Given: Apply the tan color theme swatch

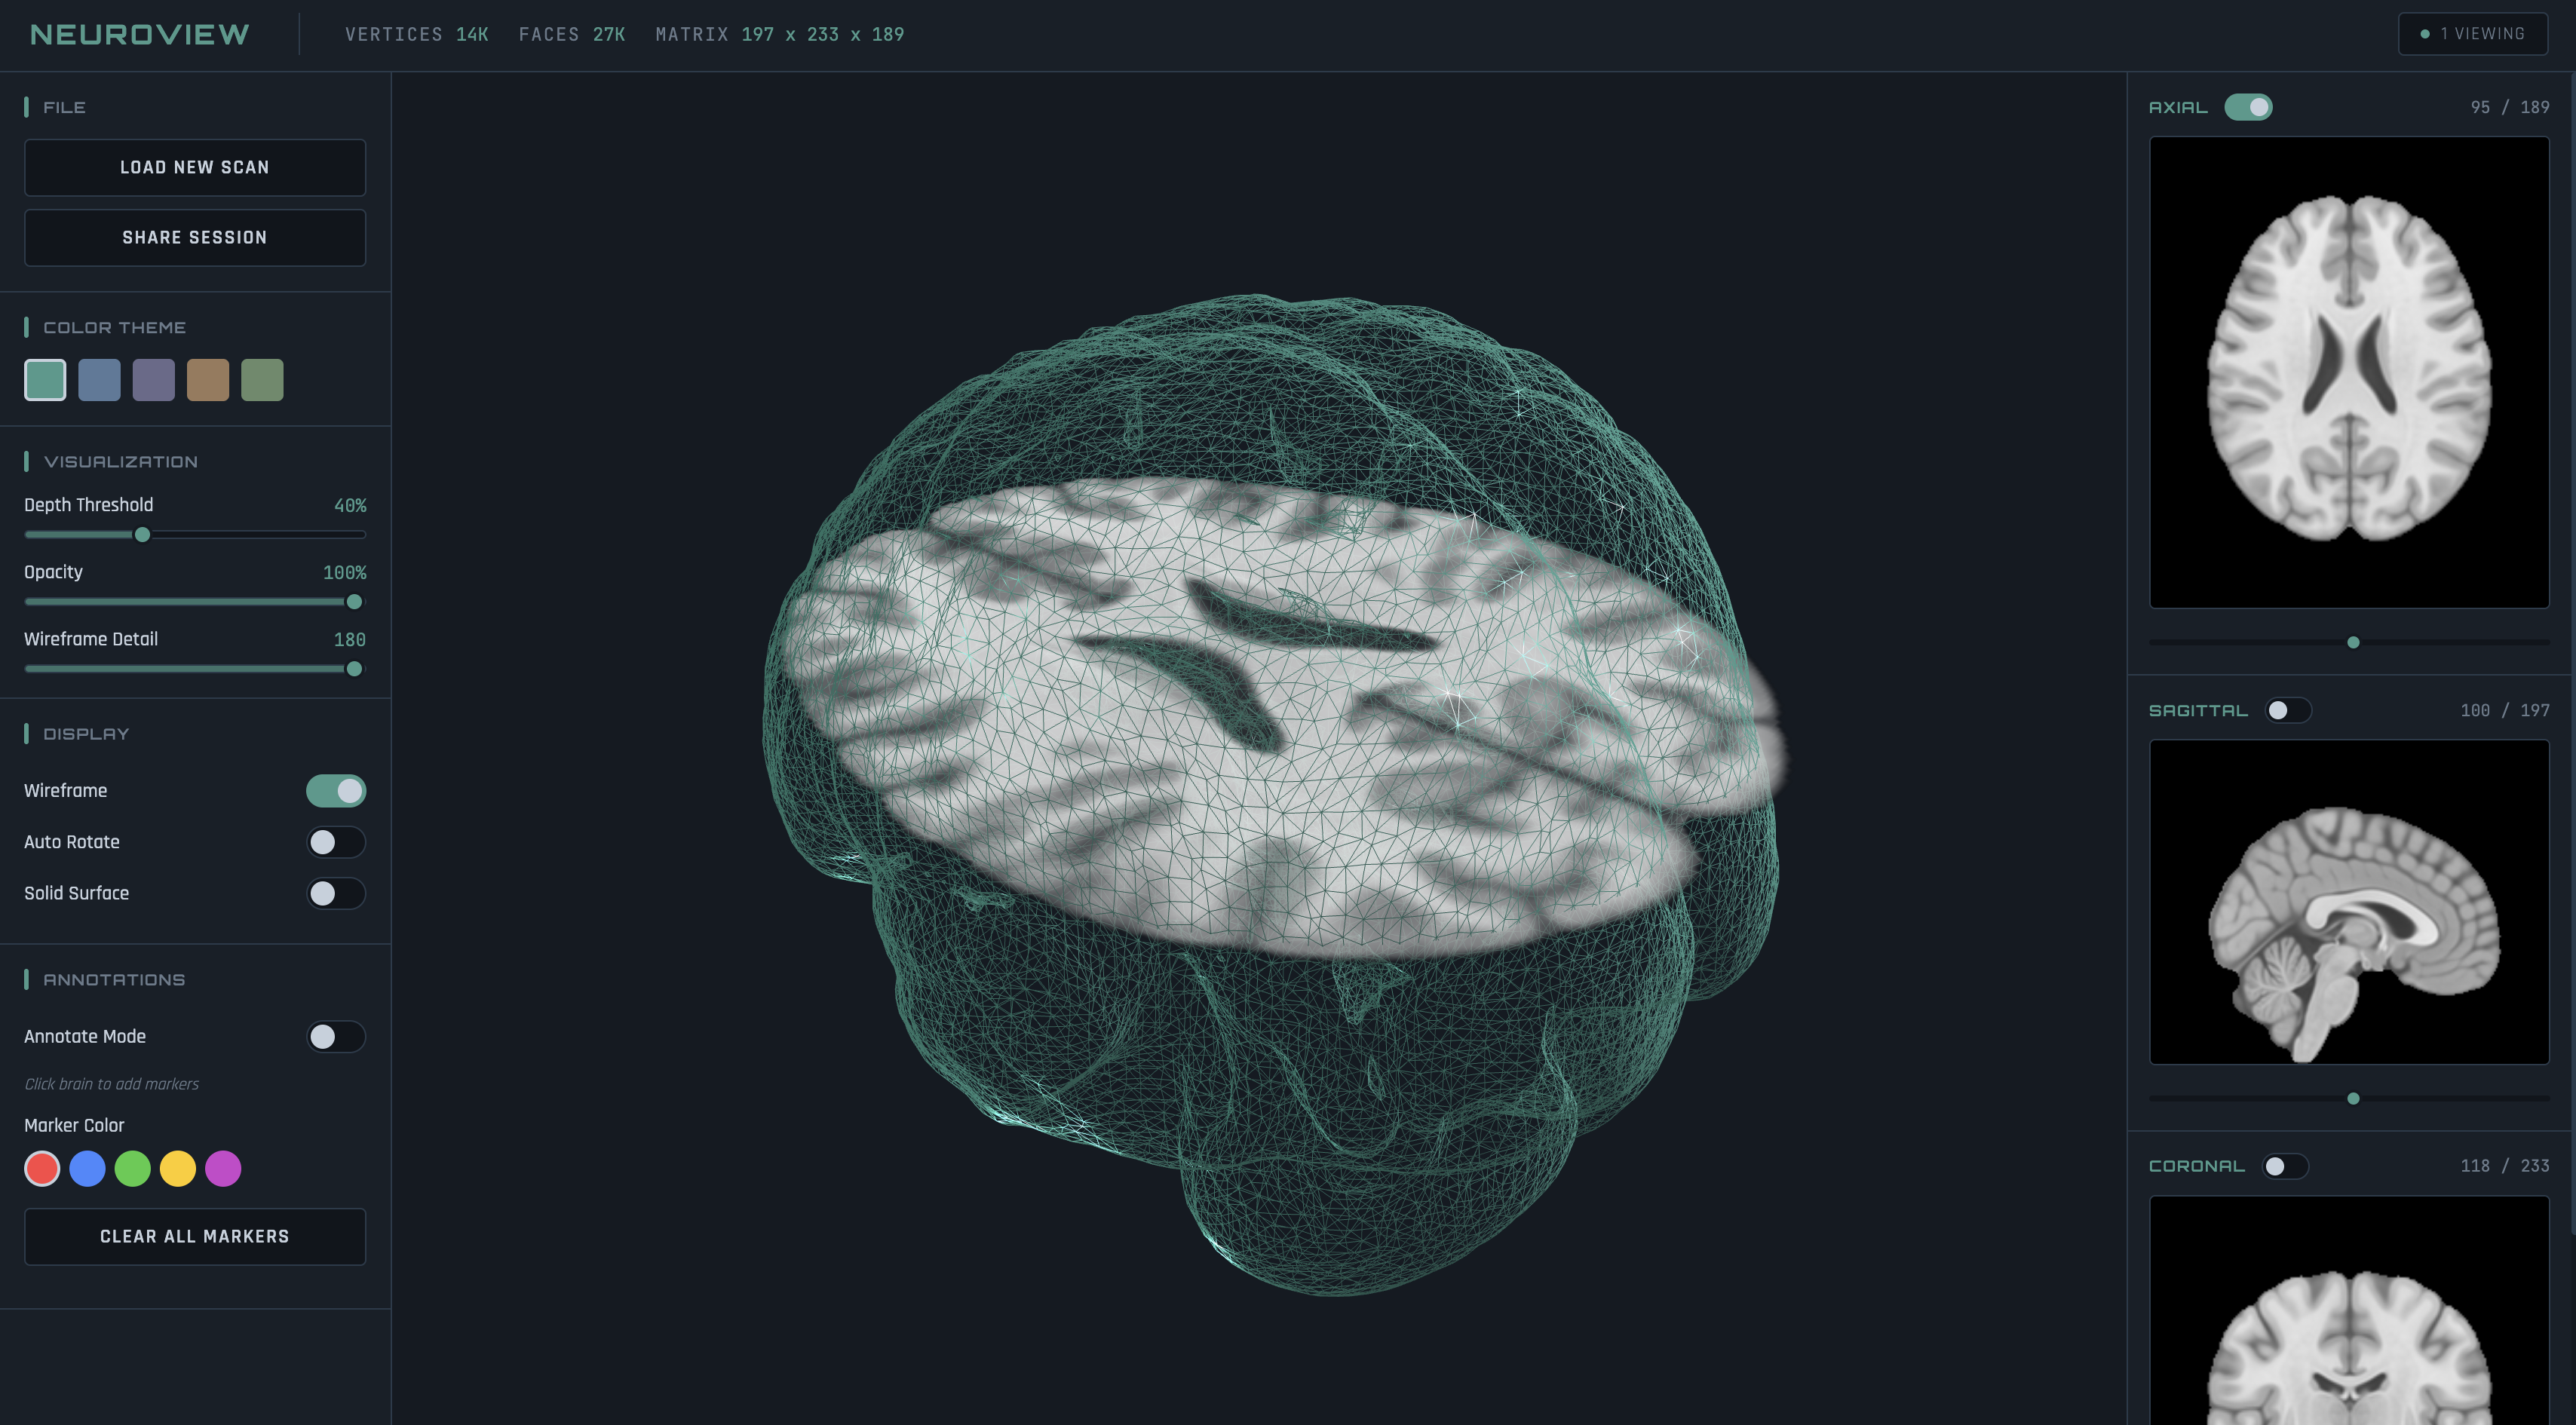Looking at the screenshot, I should tap(208, 380).
